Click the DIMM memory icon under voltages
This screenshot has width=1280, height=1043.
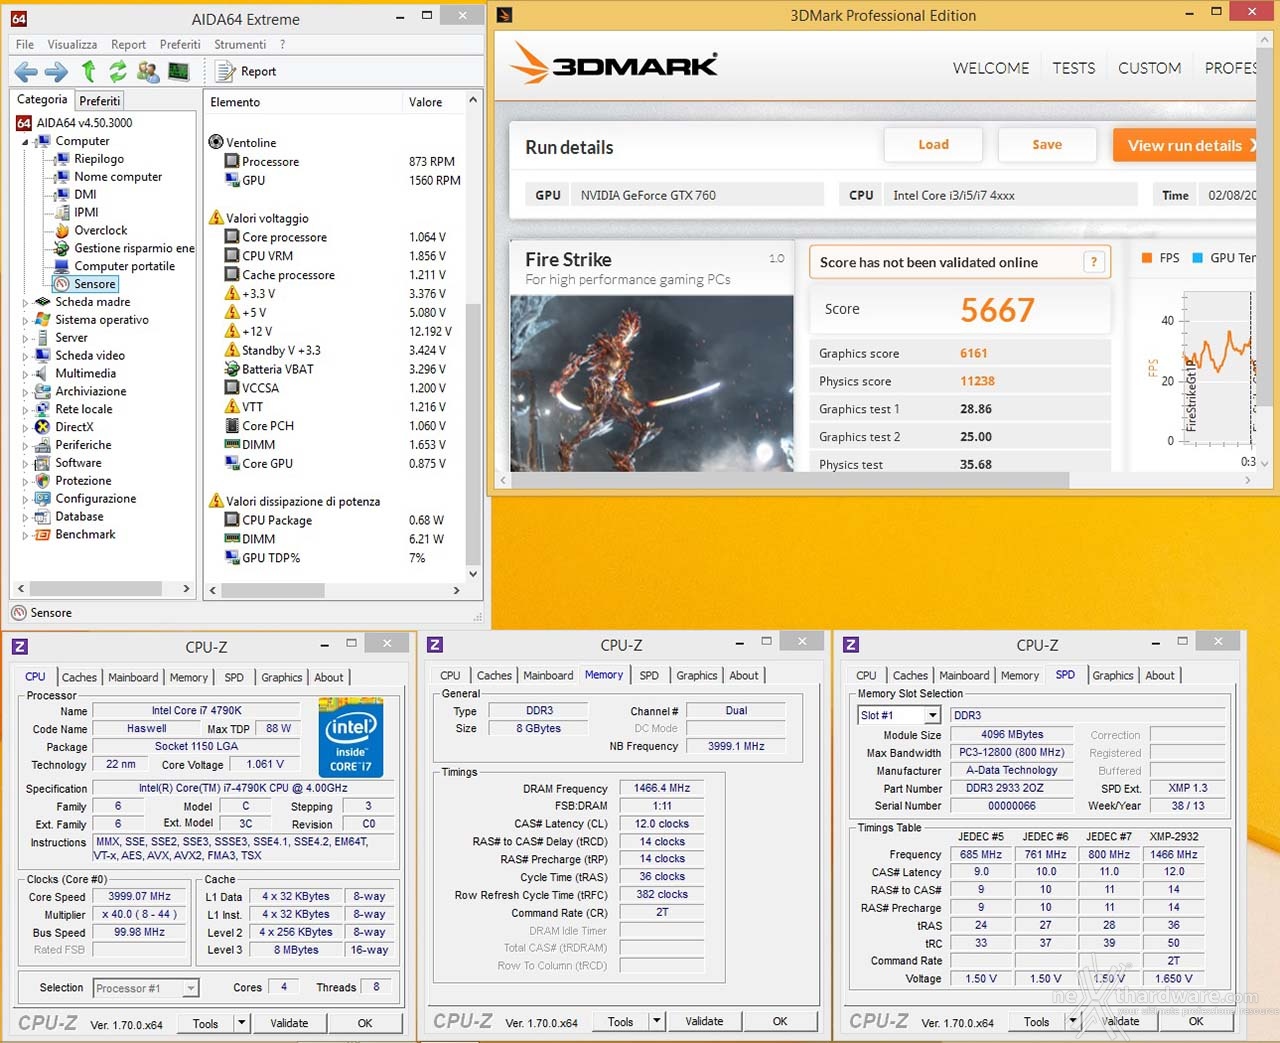[x=232, y=445]
